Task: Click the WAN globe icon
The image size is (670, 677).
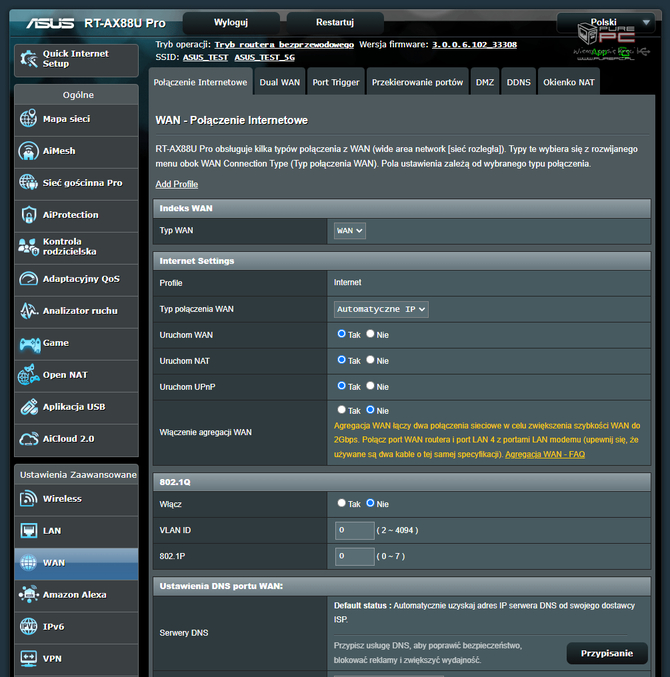Action: point(28,563)
